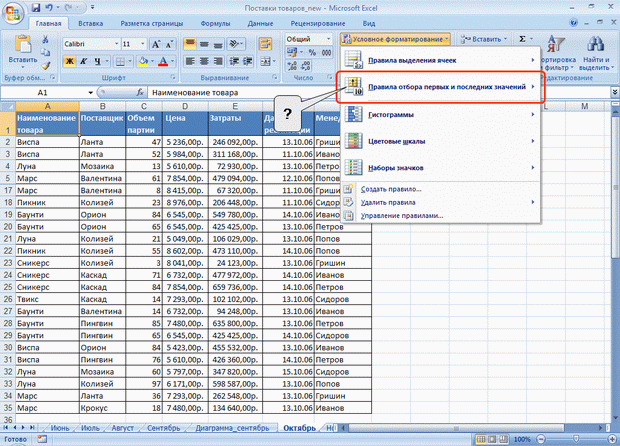Screen dimensions: 620x446
Task: Open Найти и выделить binoculars
Action: pyautogui.click(x=596, y=53)
